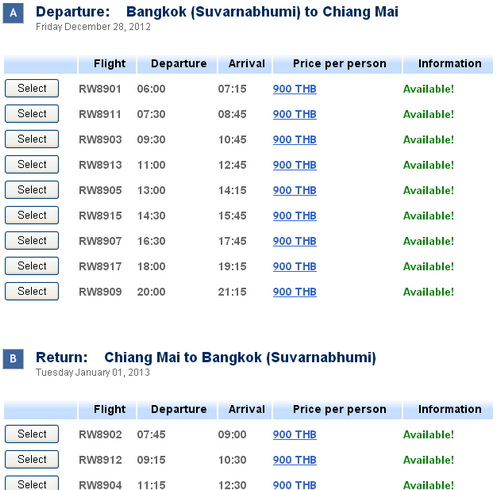Select flight RW8913 departing at 11:00

tap(32, 164)
